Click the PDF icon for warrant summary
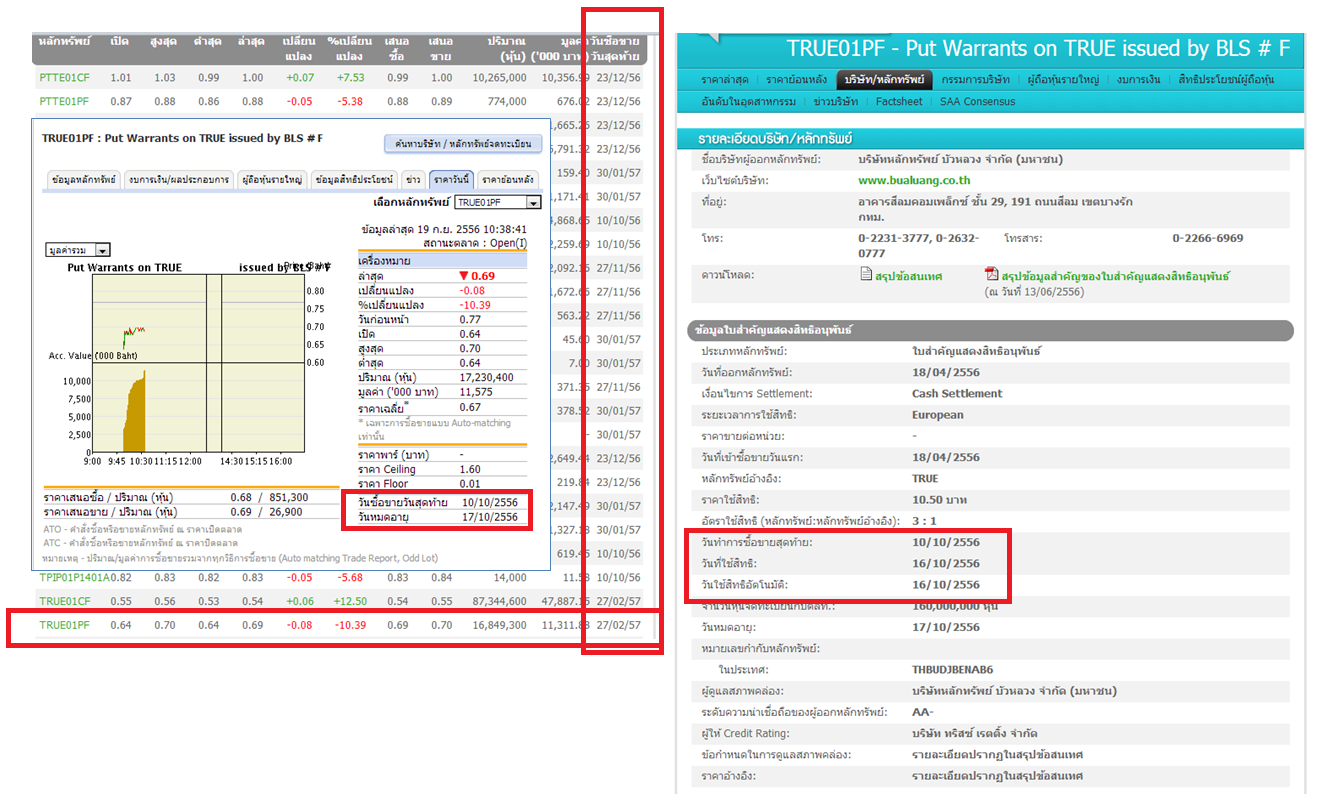 (x=991, y=275)
